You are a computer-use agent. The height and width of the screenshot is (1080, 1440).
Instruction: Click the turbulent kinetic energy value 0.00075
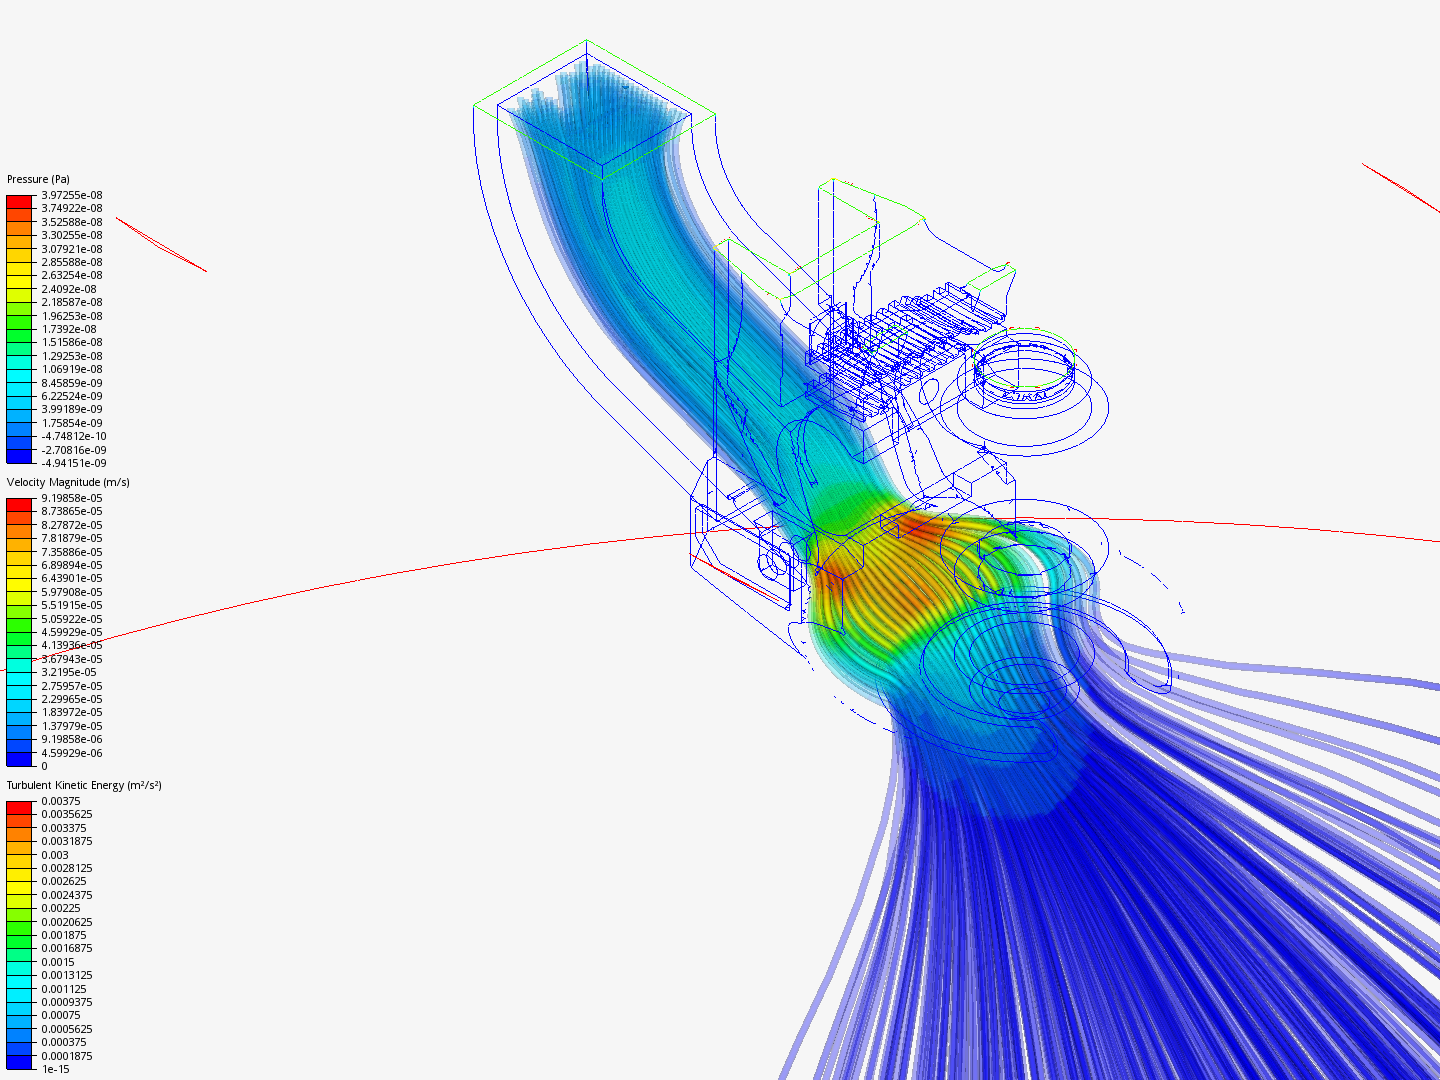pyautogui.click(x=61, y=1016)
